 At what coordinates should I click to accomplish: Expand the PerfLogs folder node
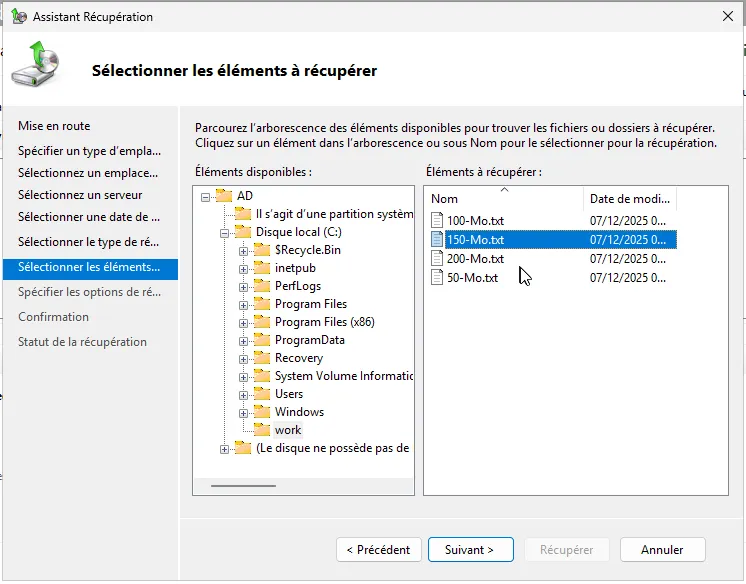[x=243, y=286]
